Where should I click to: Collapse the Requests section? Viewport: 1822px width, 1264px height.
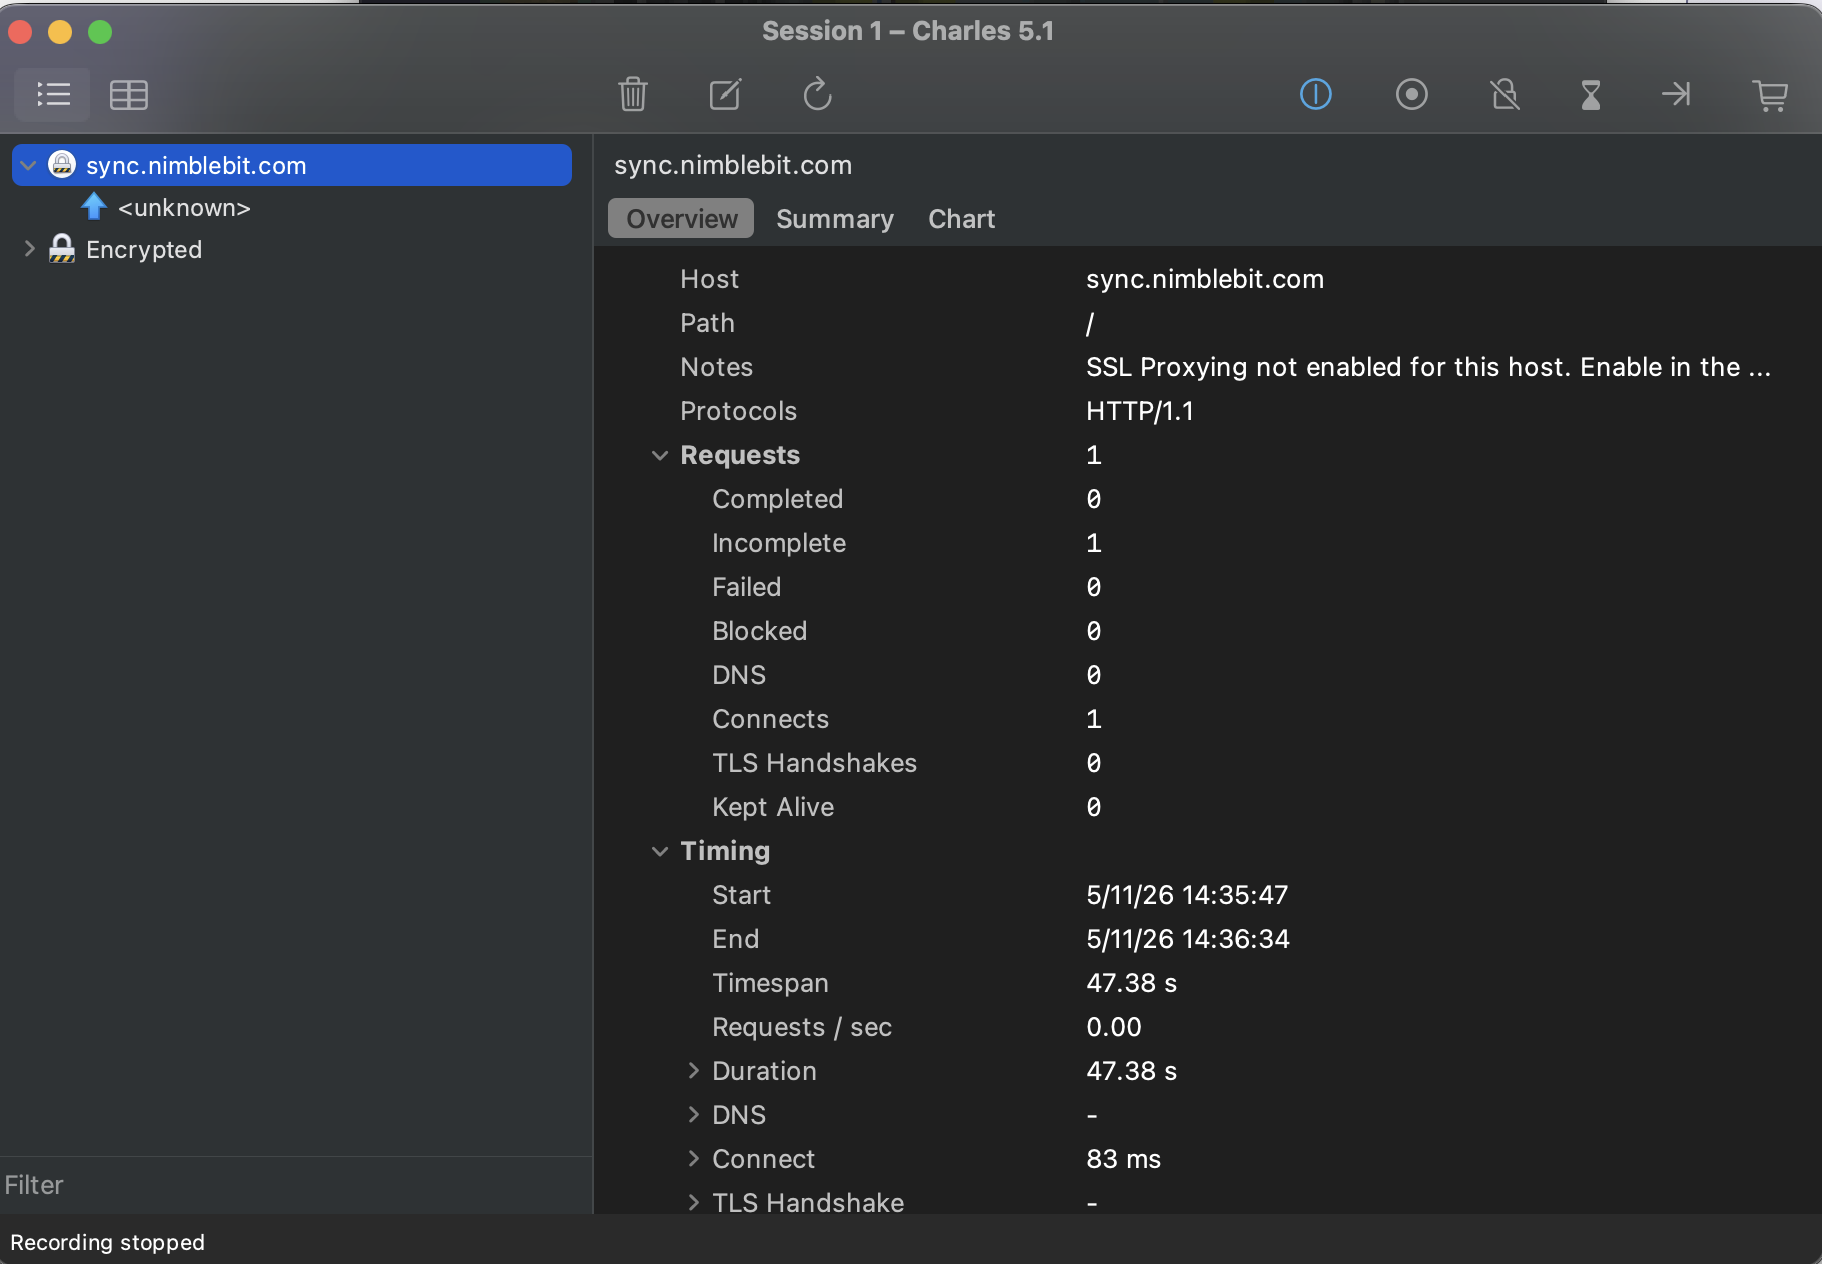coord(659,455)
